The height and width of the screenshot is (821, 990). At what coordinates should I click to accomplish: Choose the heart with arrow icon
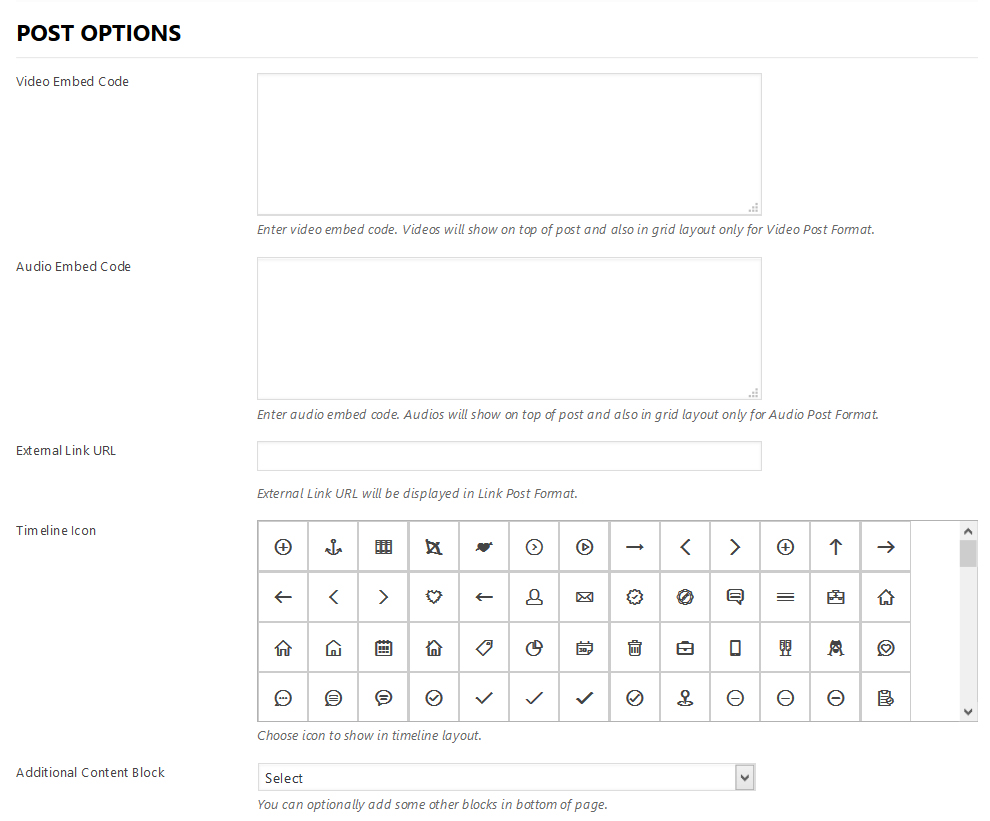coord(484,547)
